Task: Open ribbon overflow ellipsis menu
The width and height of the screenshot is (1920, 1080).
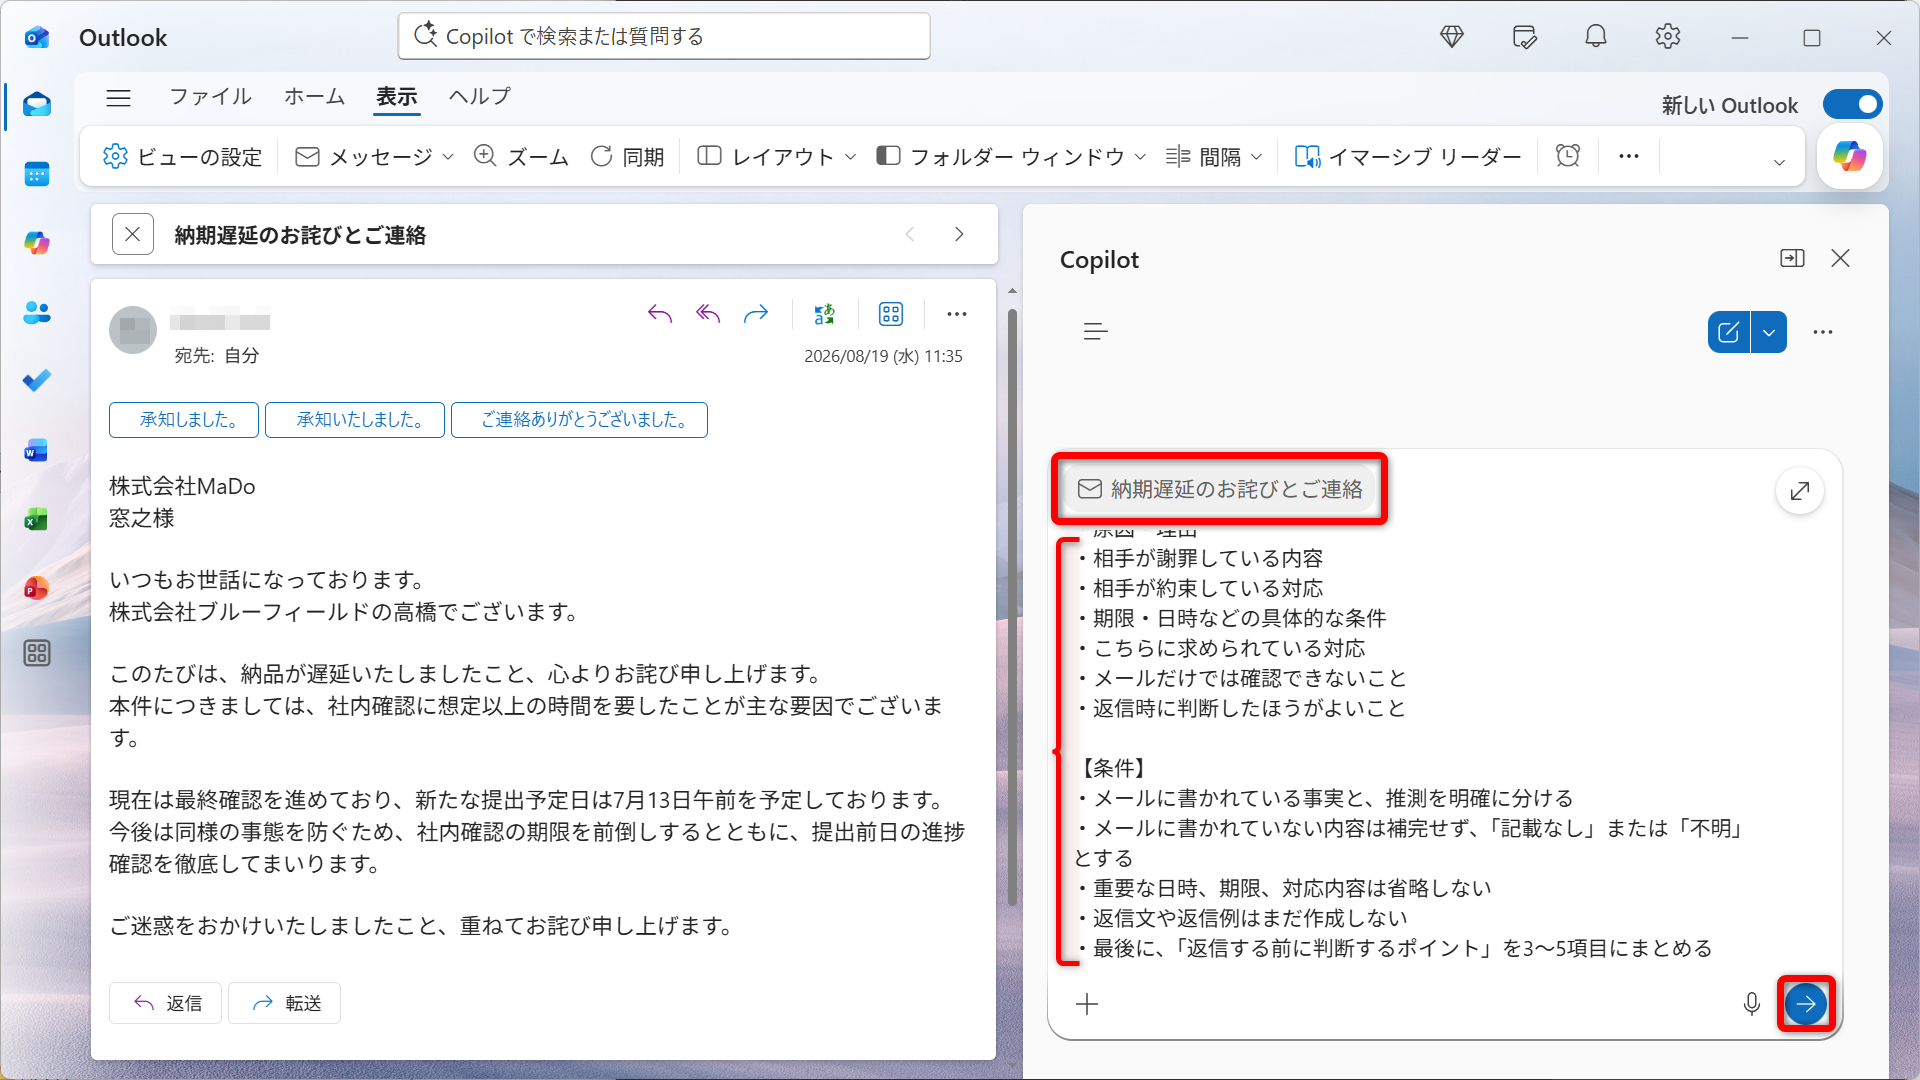Action: [1629, 156]
